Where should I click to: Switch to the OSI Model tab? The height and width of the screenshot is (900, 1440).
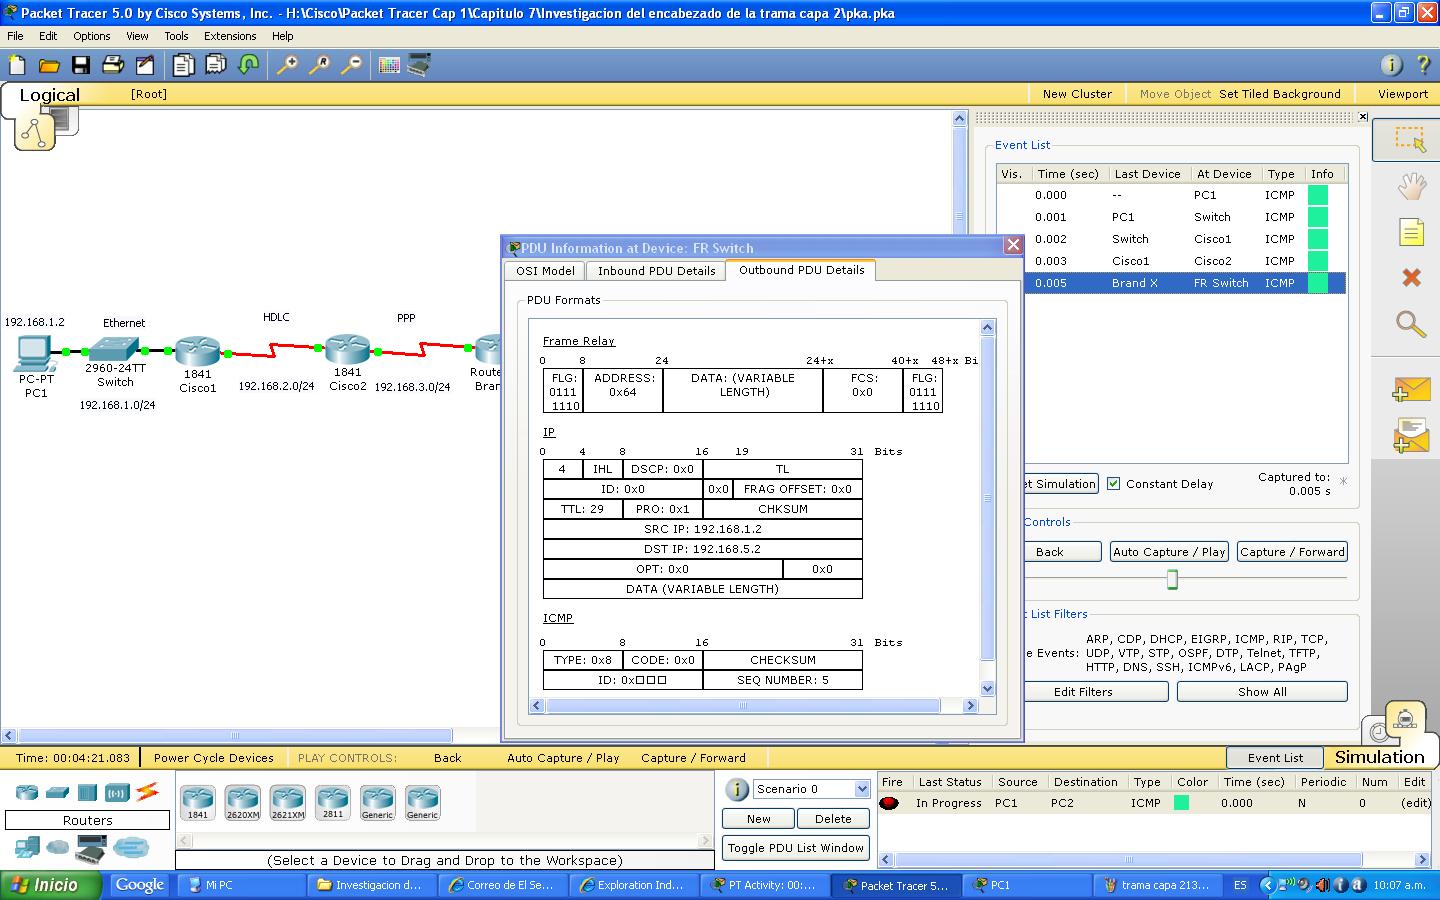[545, 271]
